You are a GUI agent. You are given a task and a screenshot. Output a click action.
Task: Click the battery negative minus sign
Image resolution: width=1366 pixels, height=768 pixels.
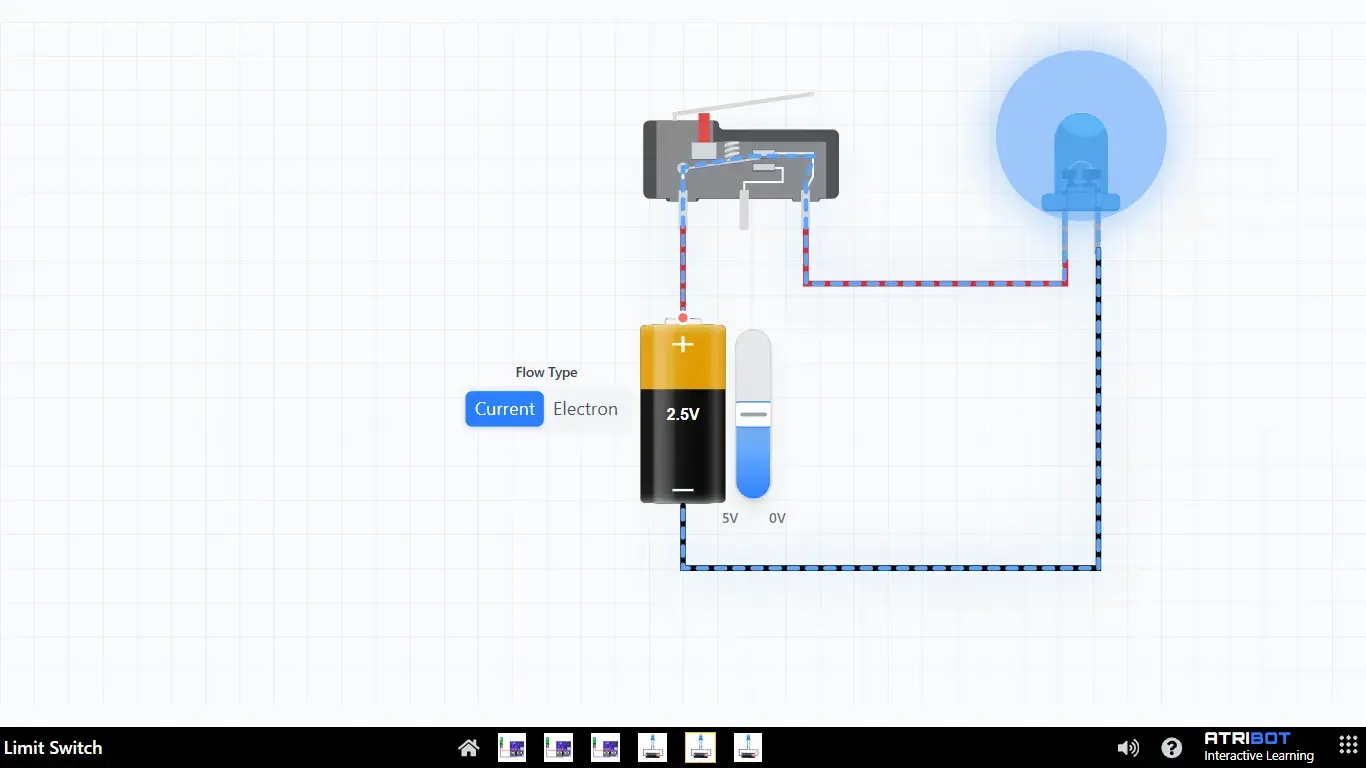683,490
